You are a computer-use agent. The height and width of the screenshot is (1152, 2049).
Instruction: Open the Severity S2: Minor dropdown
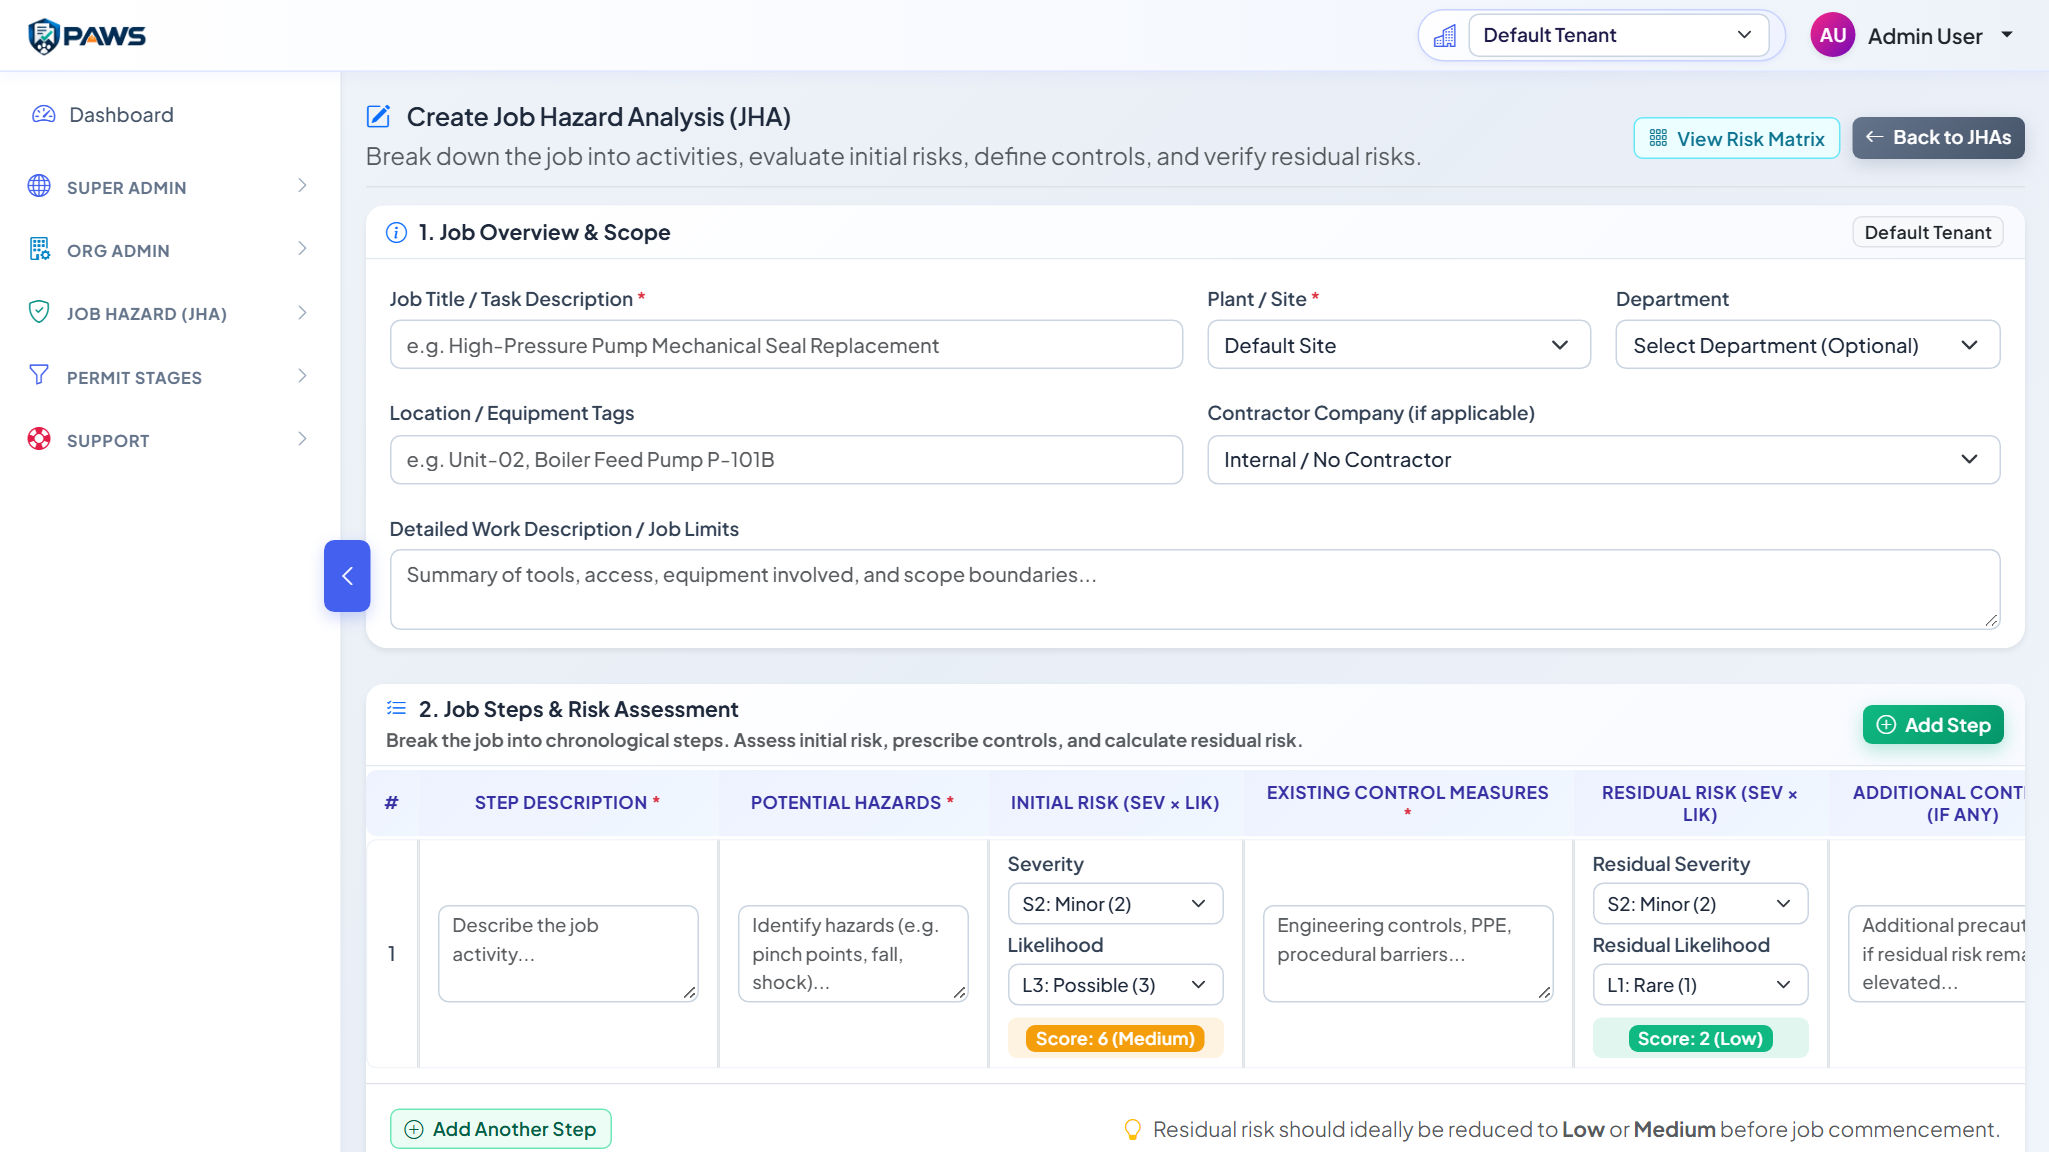1115,904
